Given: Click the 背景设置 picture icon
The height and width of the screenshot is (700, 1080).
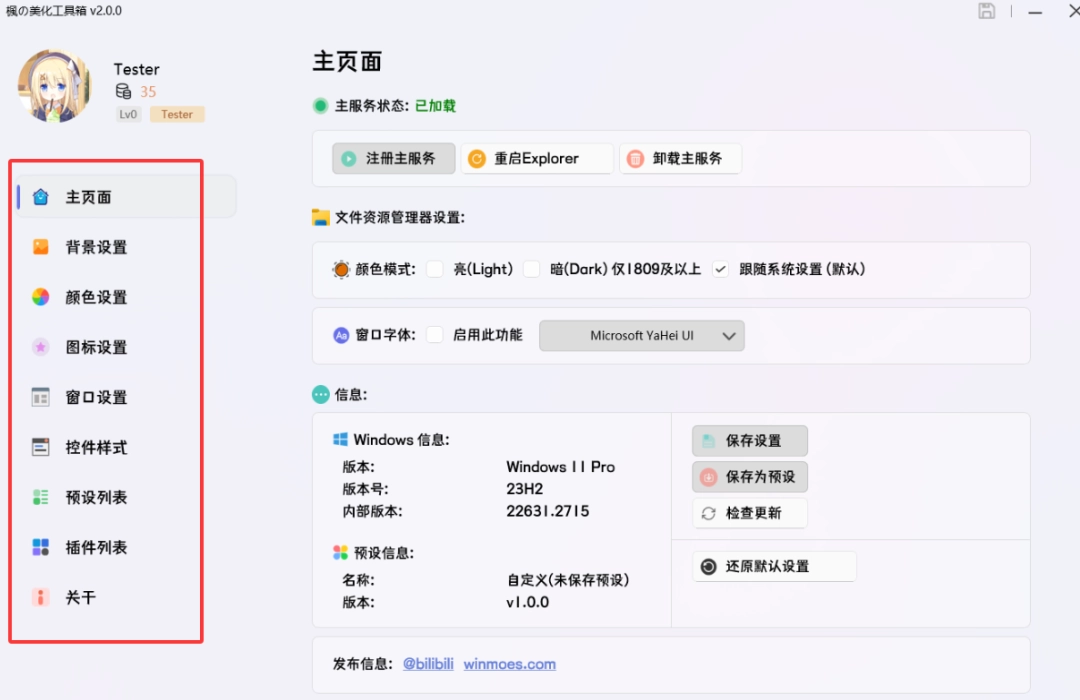Looking at the screenshot, I should click(41, 247).
